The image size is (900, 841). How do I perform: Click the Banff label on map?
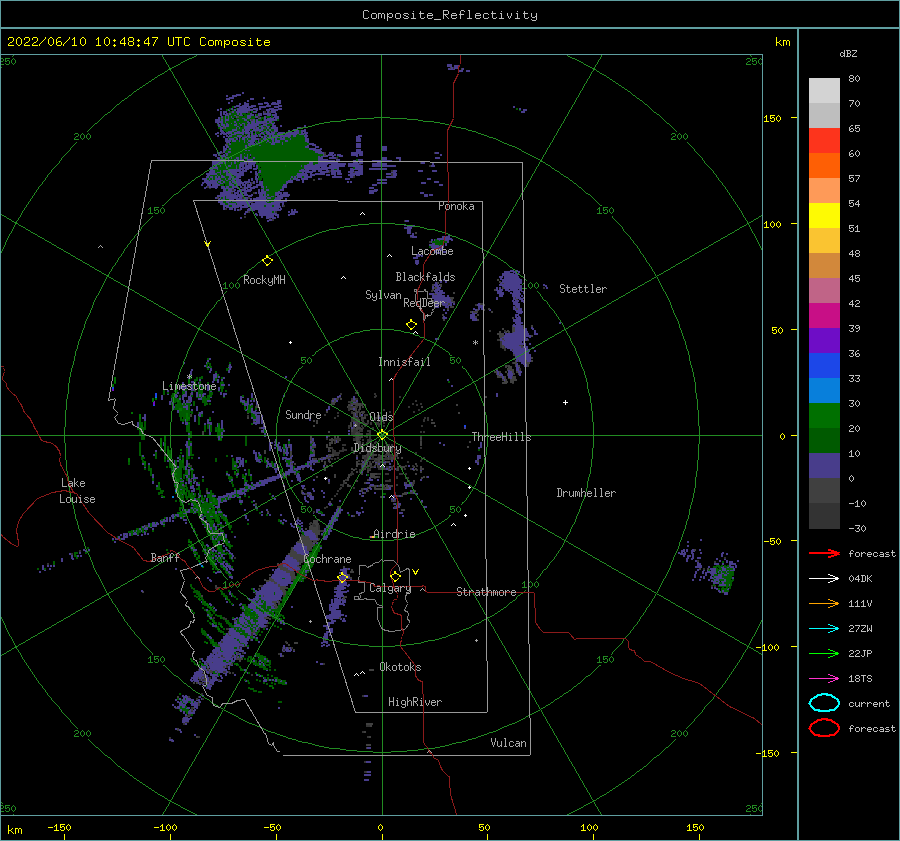point(165,557)
